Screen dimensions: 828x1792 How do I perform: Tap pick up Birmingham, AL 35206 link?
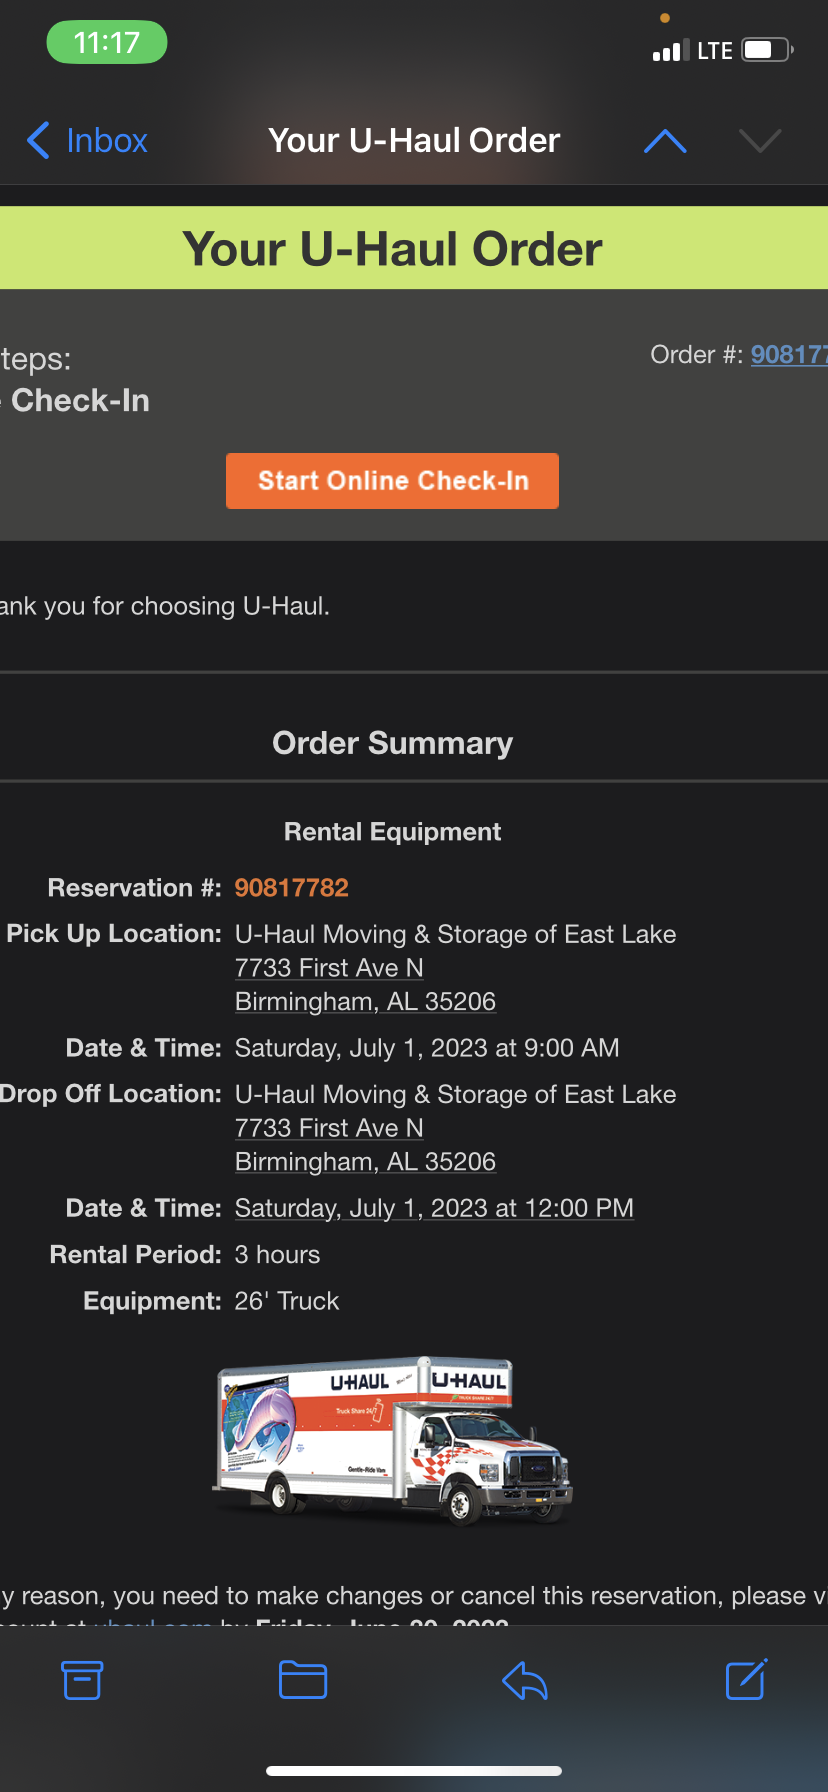[365, 1002]
